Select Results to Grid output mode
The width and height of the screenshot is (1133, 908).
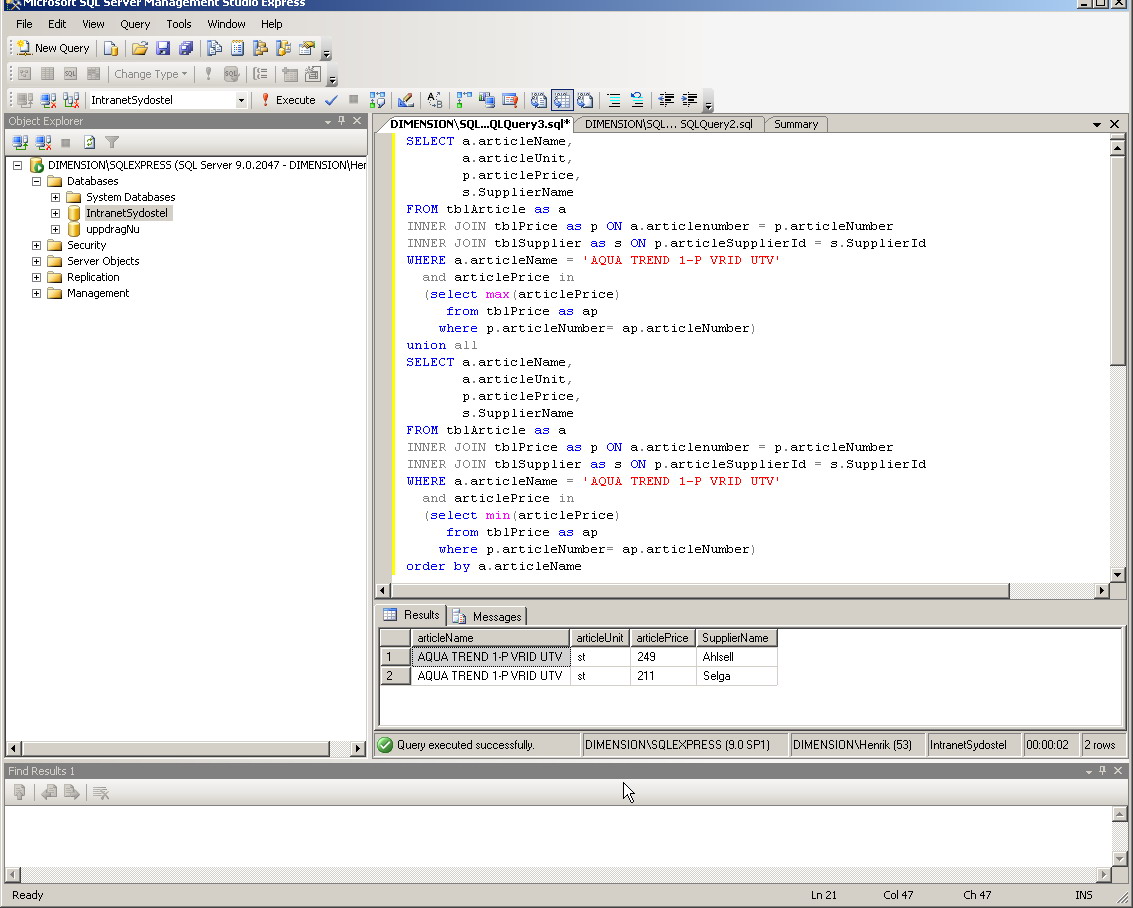(562, 100)
